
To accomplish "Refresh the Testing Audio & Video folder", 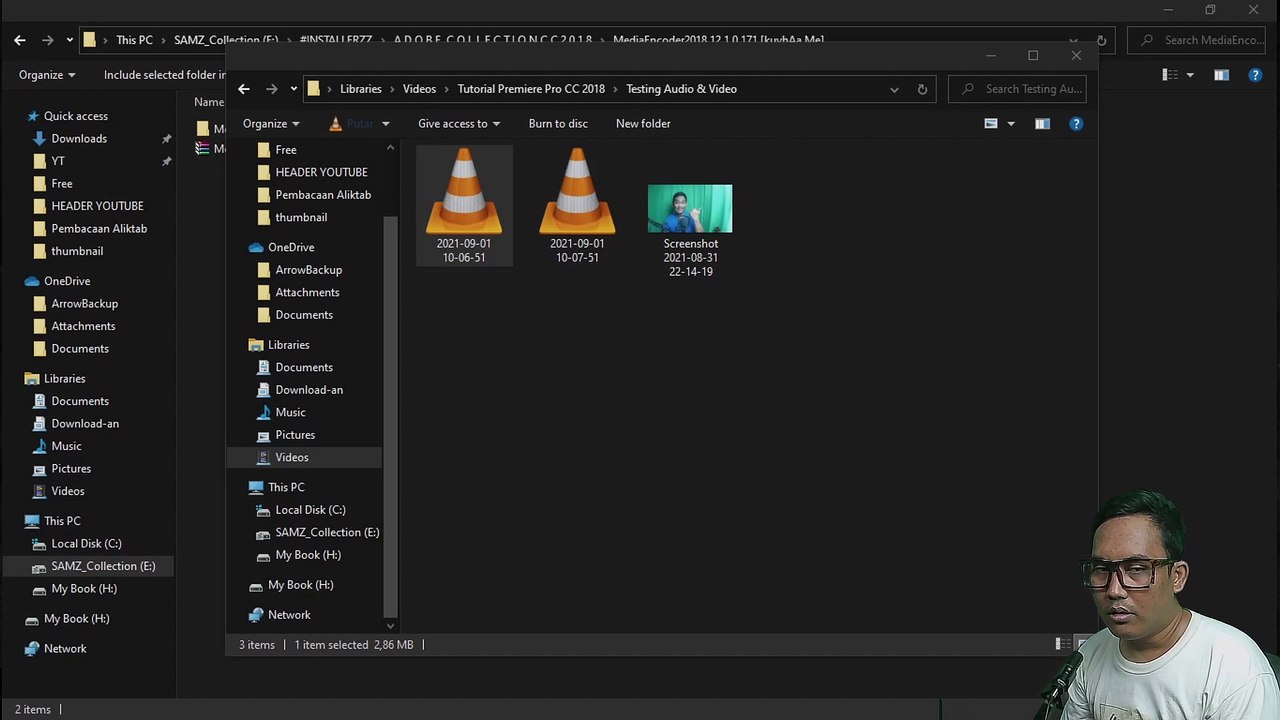I will click(922, 89).
